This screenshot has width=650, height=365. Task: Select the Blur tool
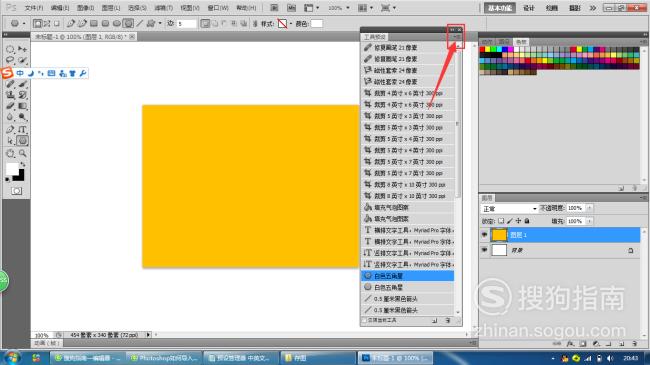pos(10,117)
